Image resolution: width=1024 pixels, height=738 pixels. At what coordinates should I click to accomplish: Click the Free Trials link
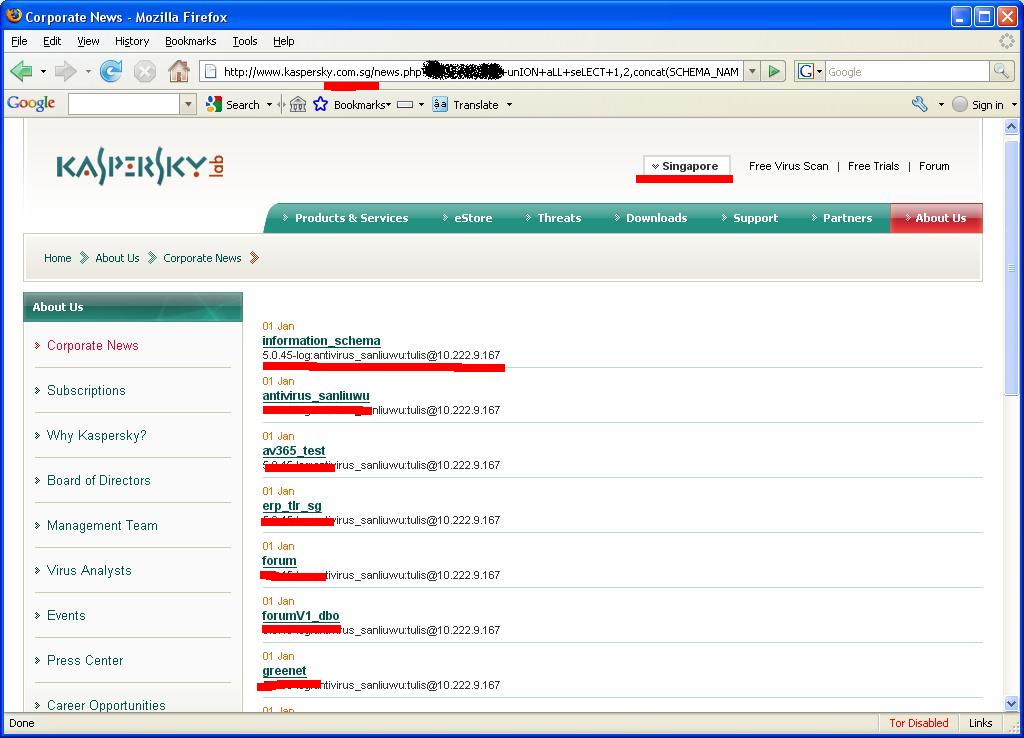coord(873,166)
